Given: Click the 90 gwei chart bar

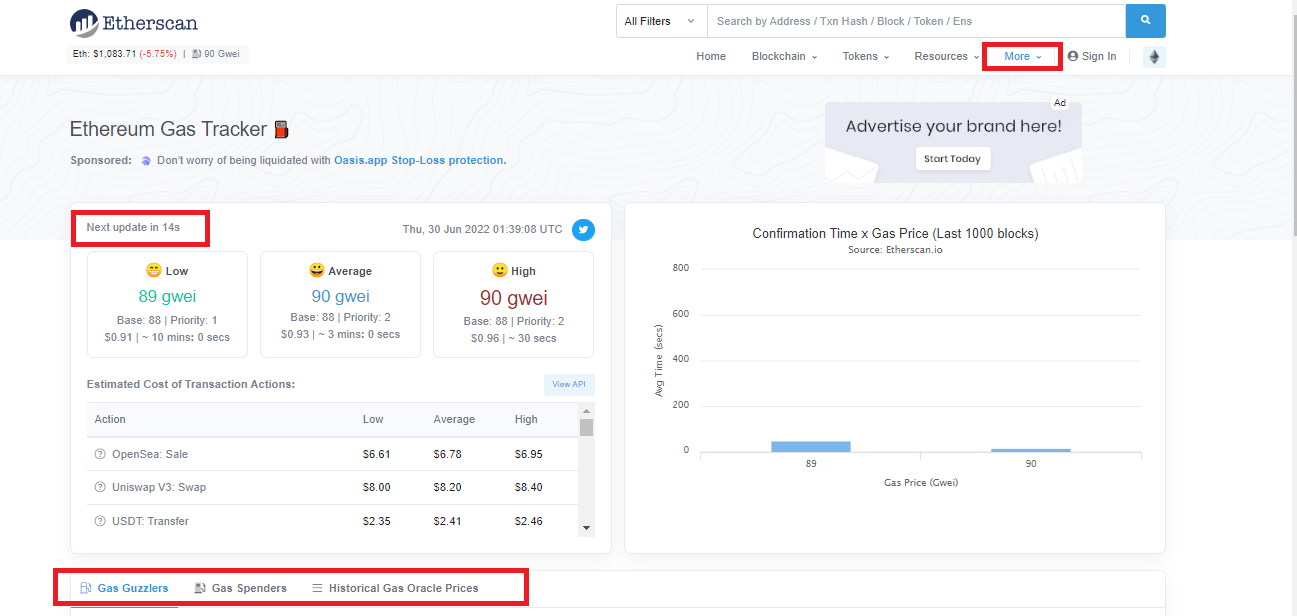Looking at the screenshot, I should [1030, 450].
